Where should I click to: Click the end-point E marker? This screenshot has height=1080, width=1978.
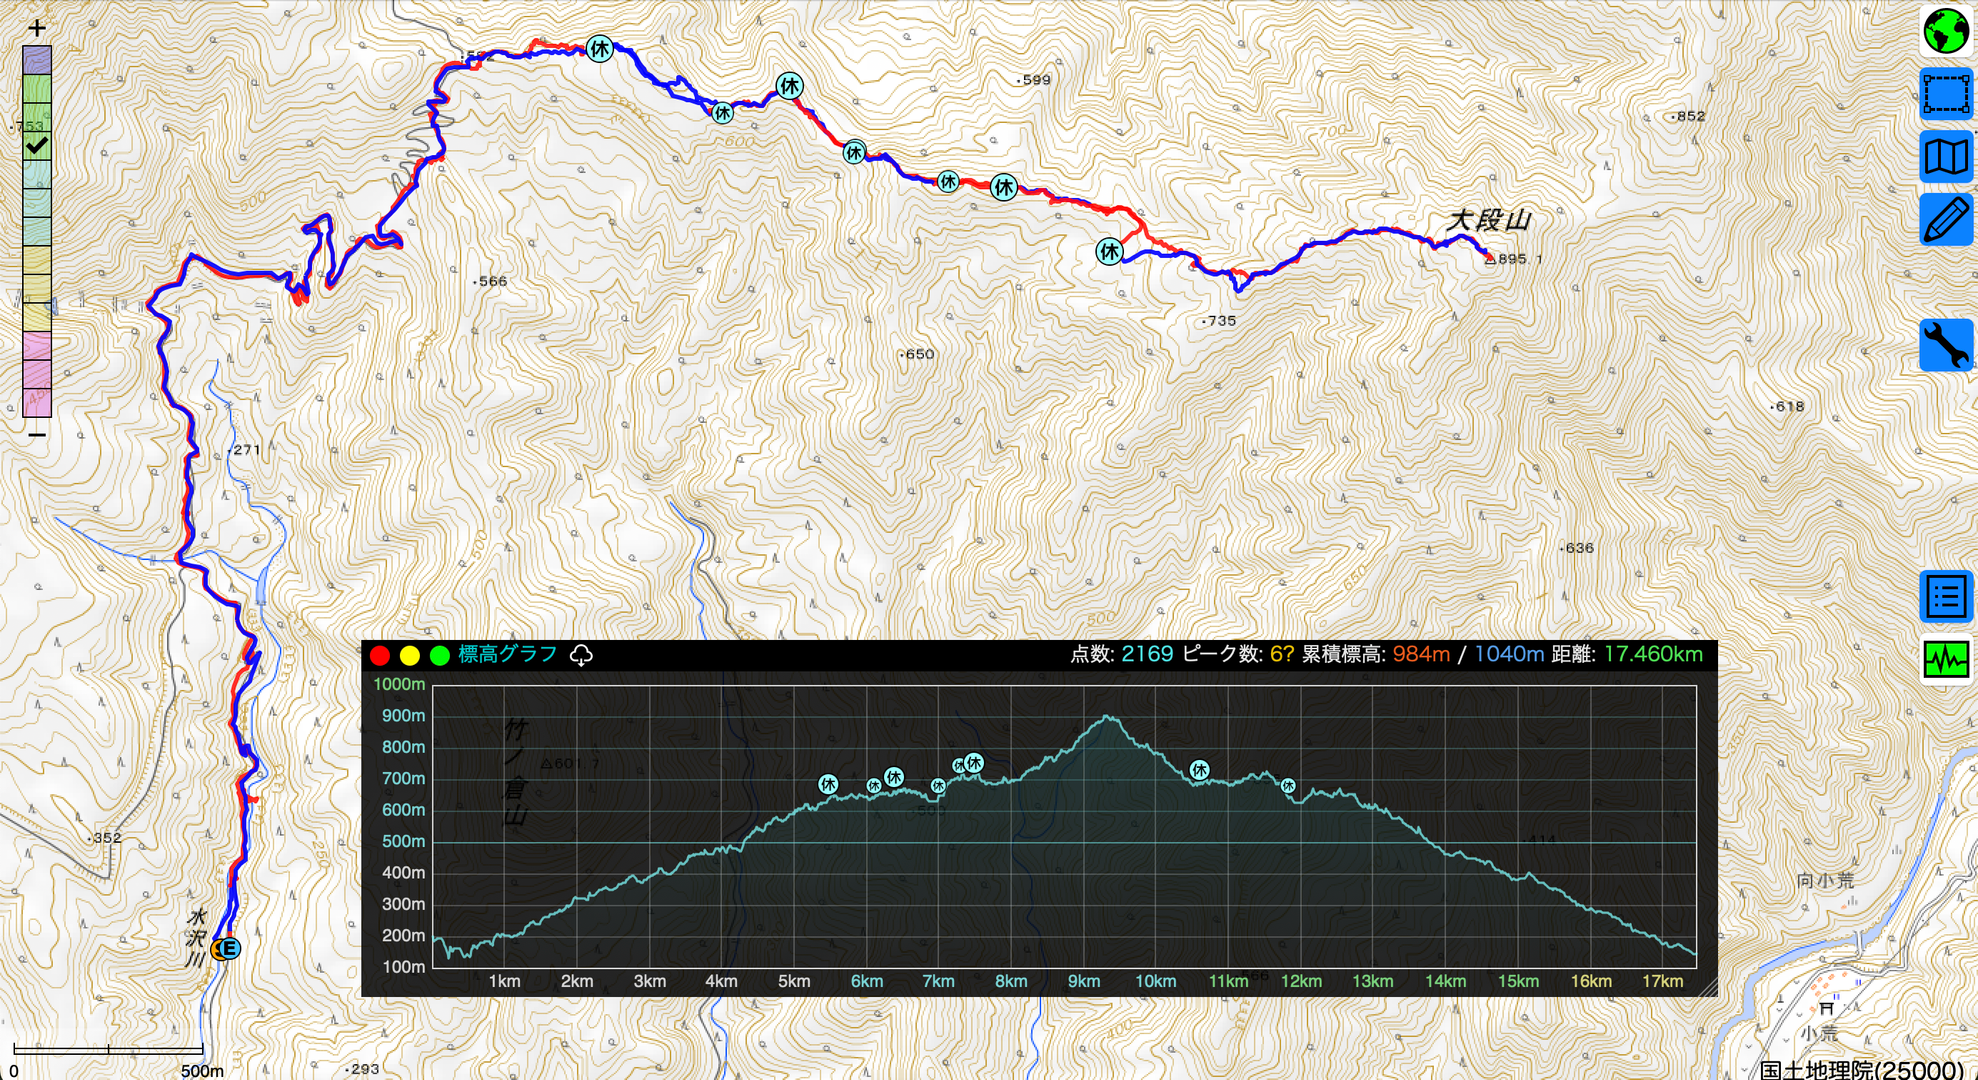[229, 948]
